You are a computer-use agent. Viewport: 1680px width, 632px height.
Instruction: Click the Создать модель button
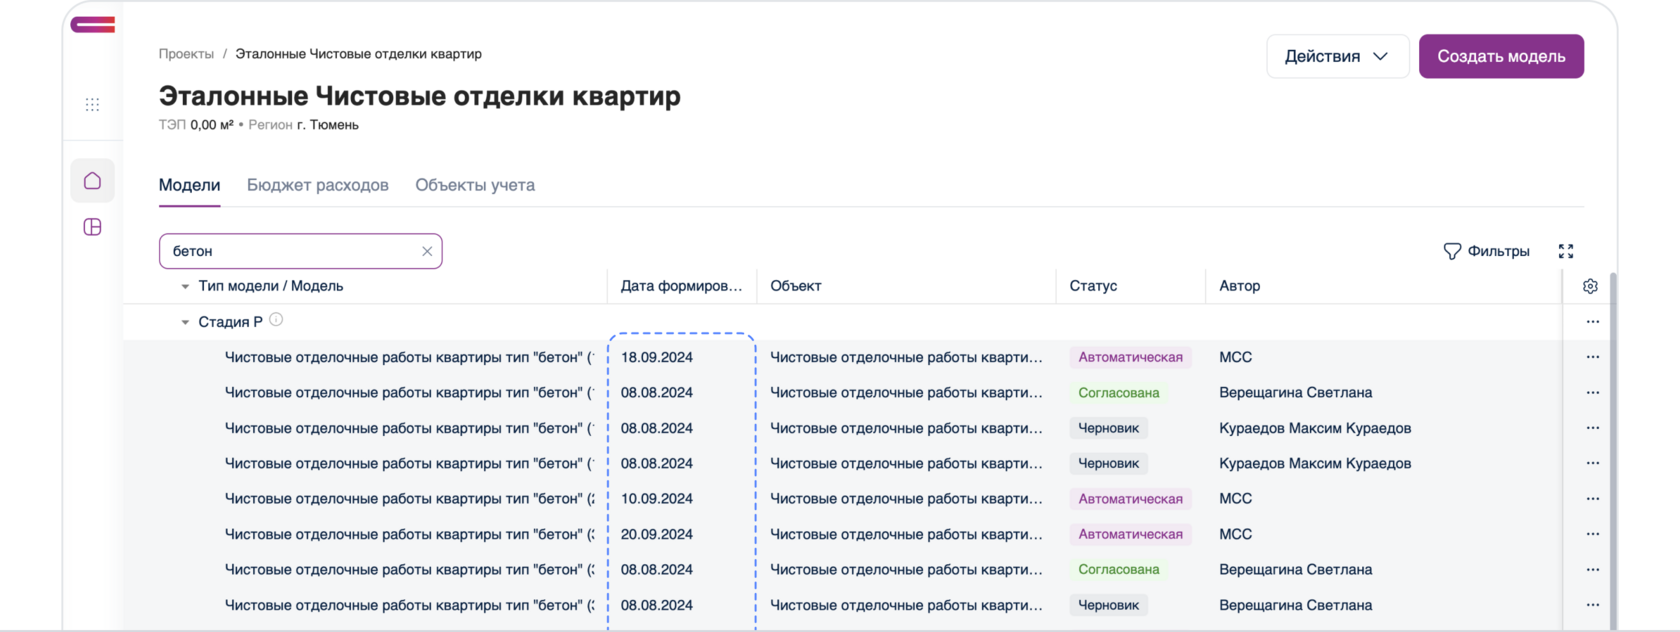[x=1501, y=56]
